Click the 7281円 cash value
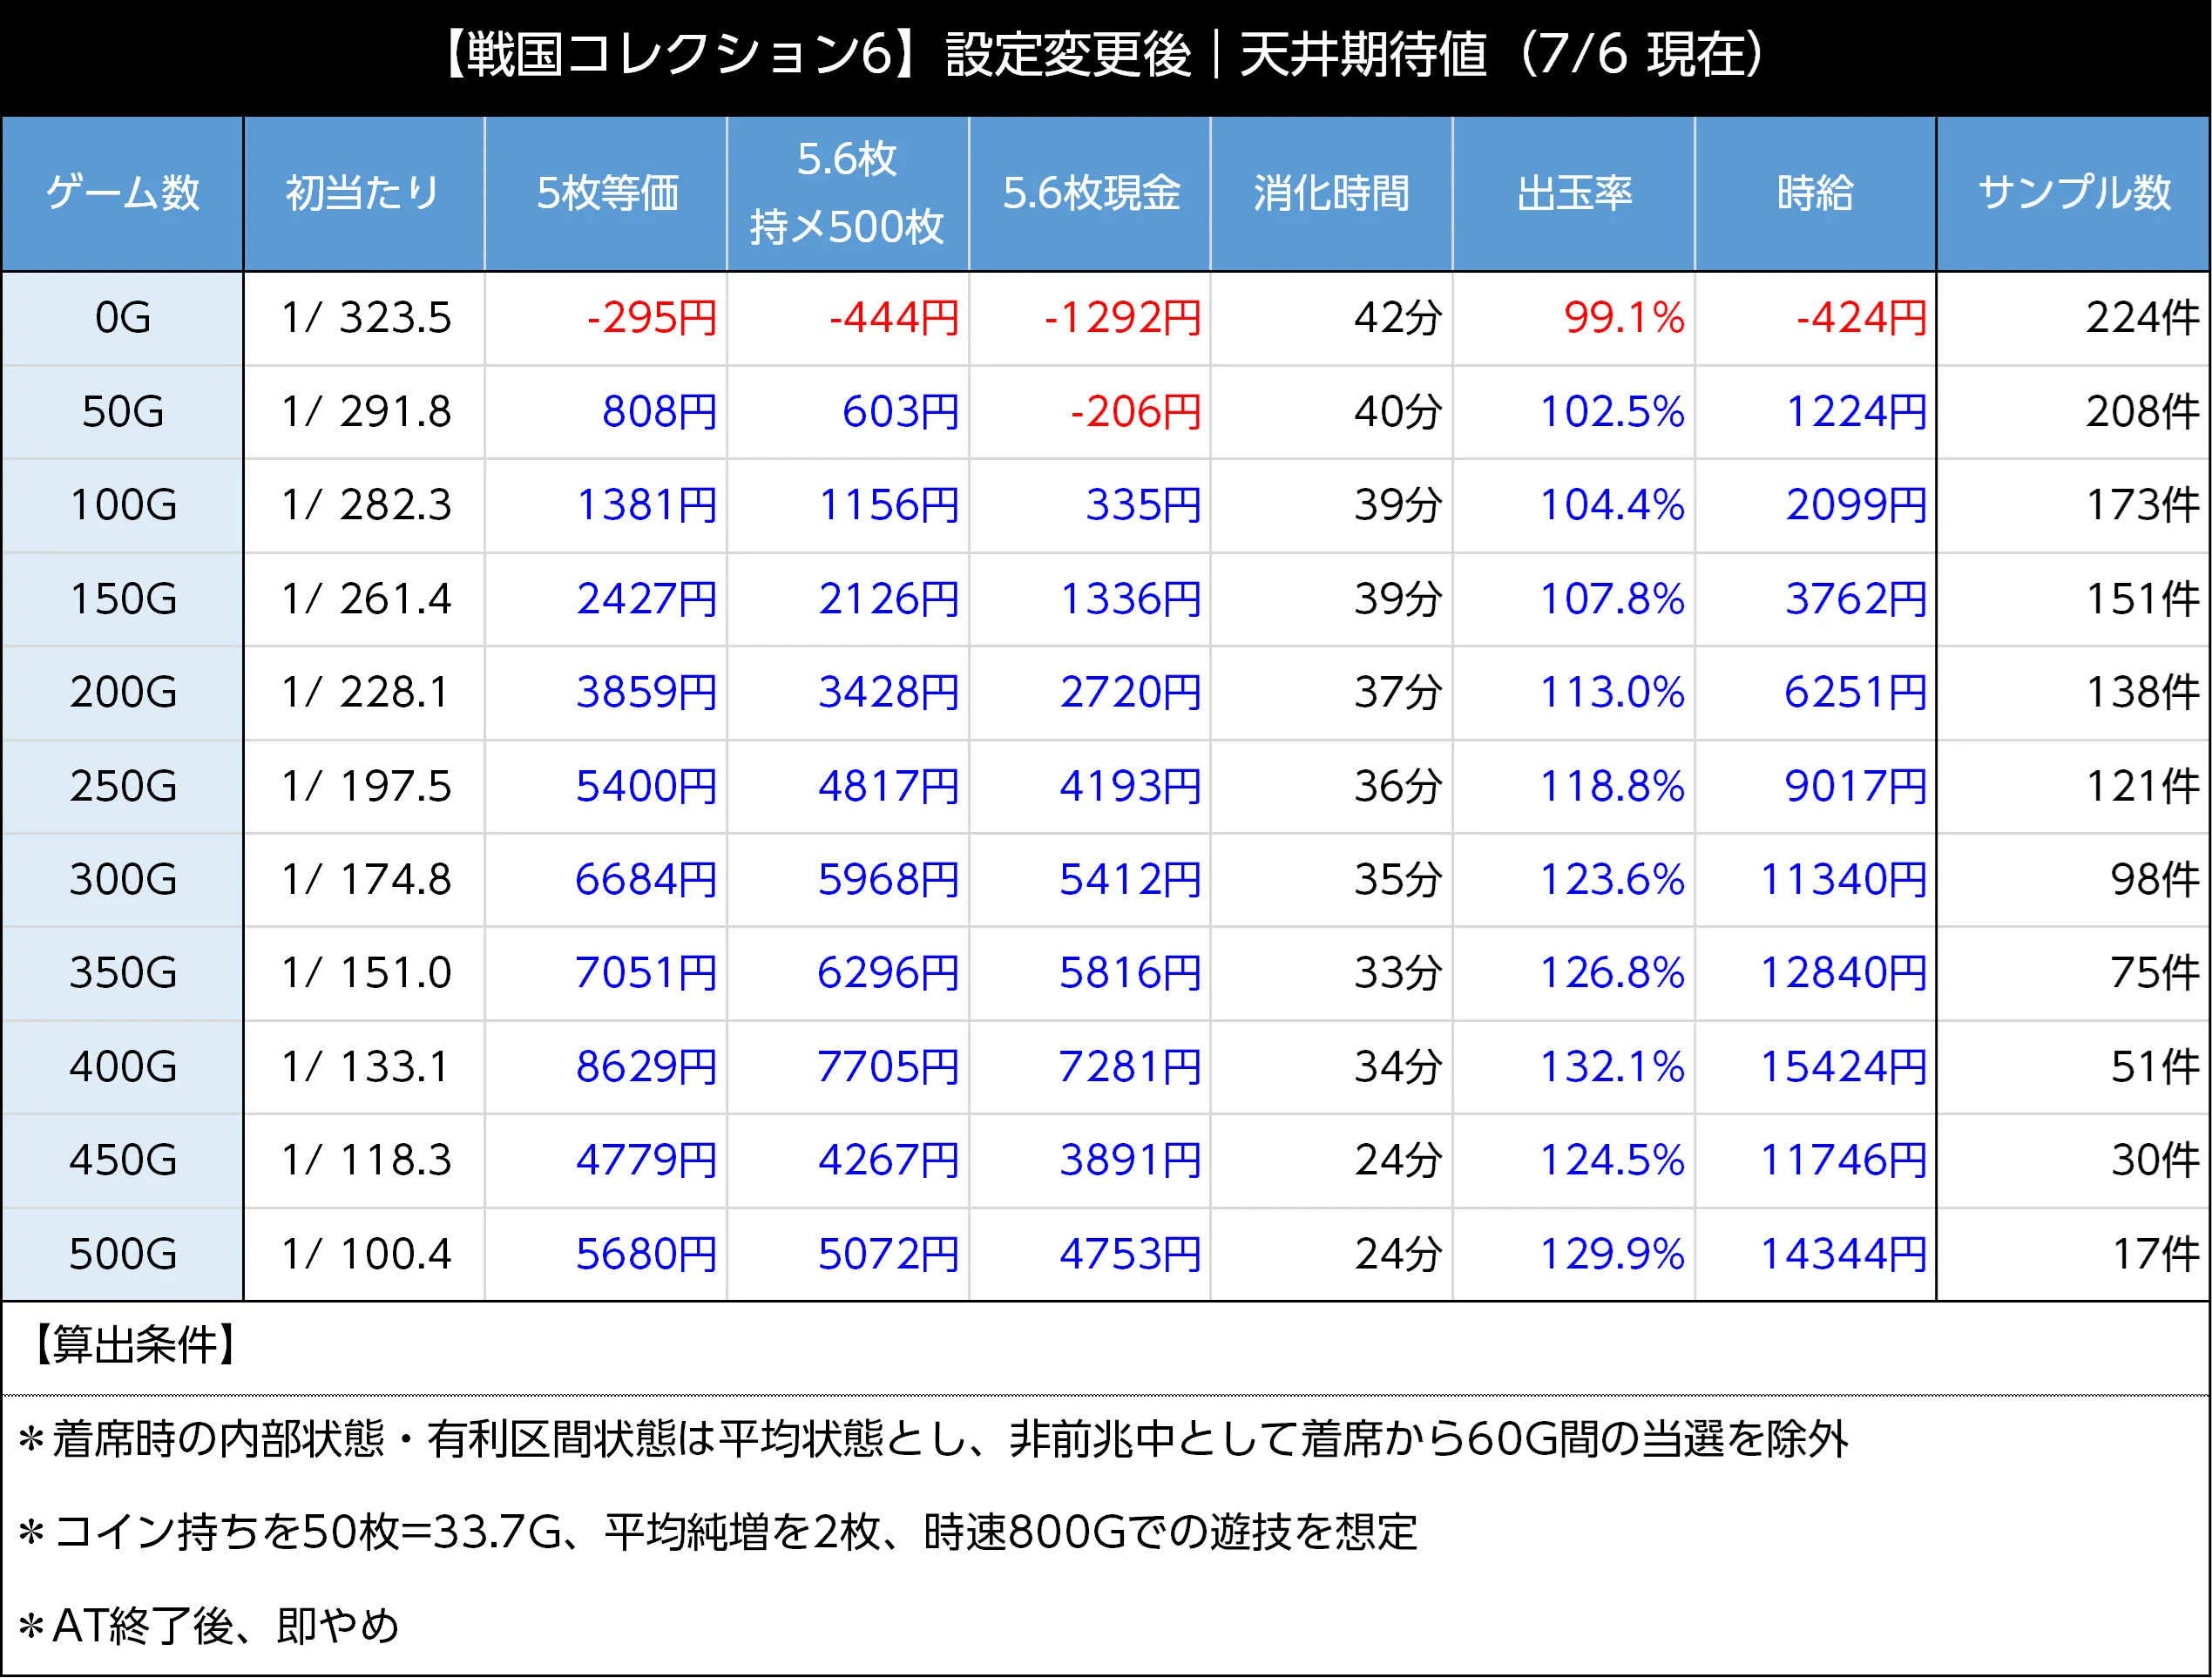2212x1678 pixels. [1131, 1067]
